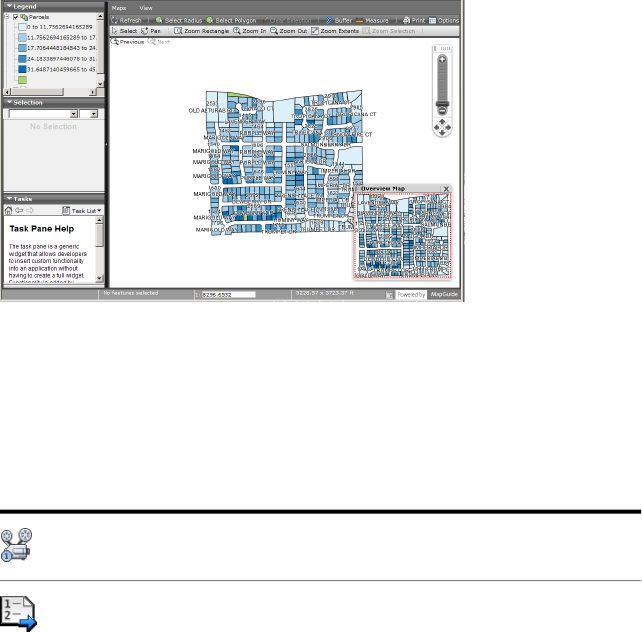Close the Overview Map window
Screen dimensions: 642x632
coord(446,189)
